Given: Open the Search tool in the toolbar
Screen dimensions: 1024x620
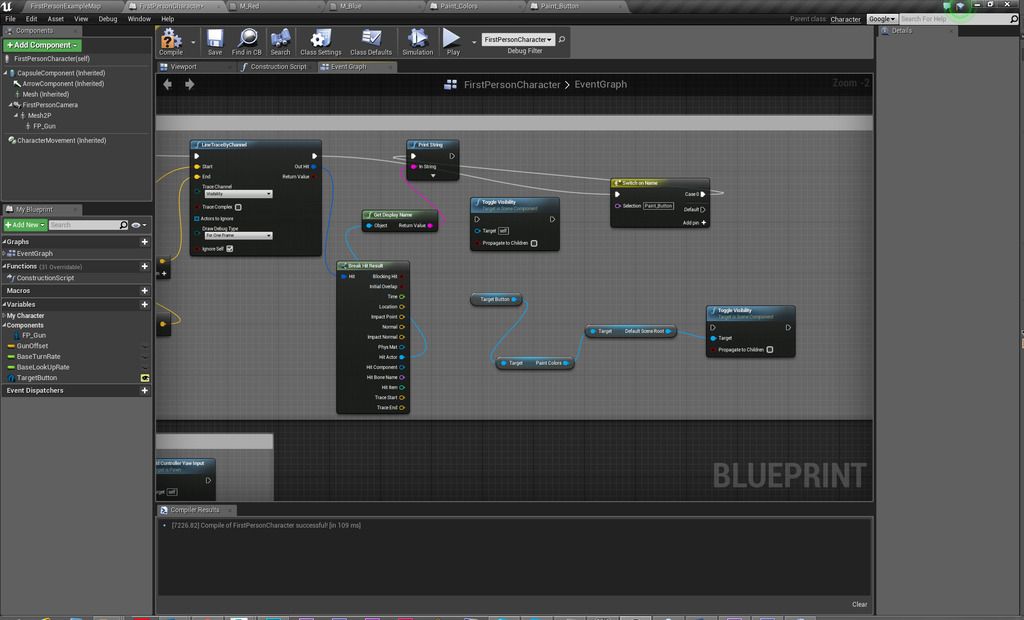Looking at the screenshot, I should (x=280, y=42).
